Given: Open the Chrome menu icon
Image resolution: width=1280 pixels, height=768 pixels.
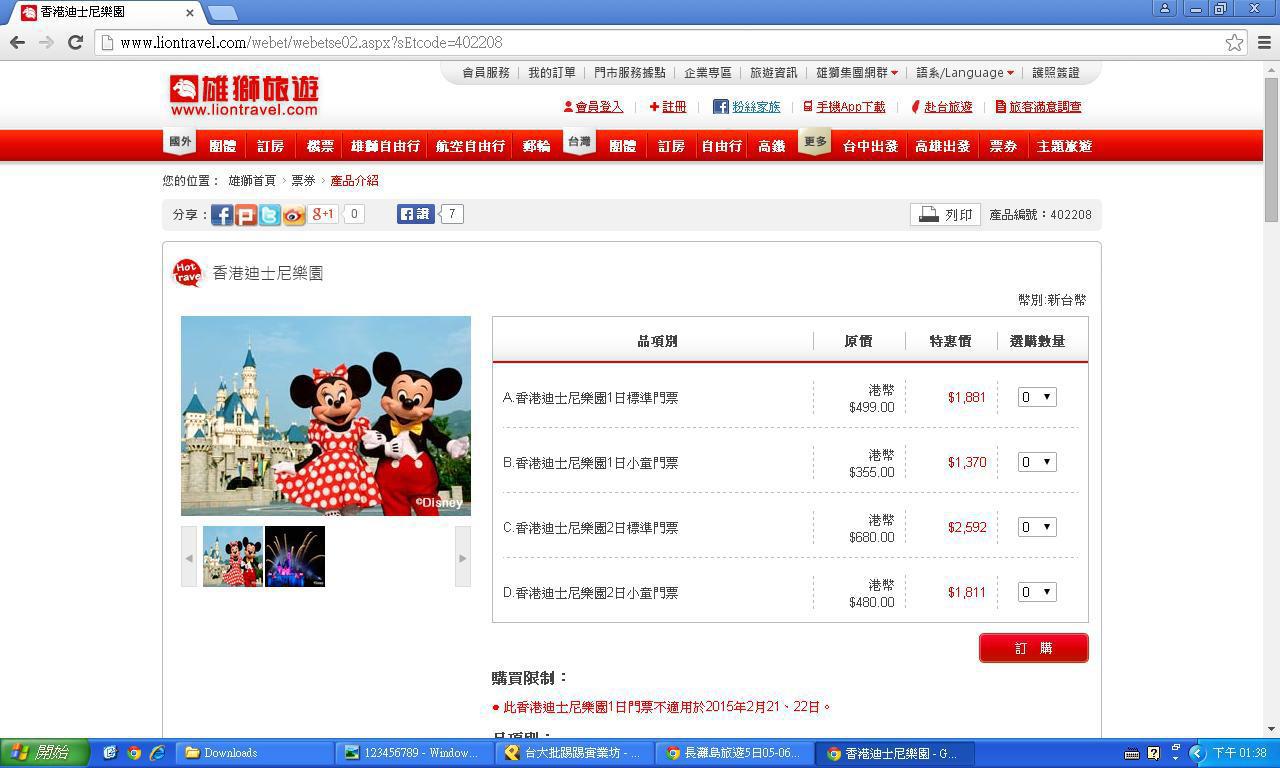Looking at the screenshot, I should 1264,42.
